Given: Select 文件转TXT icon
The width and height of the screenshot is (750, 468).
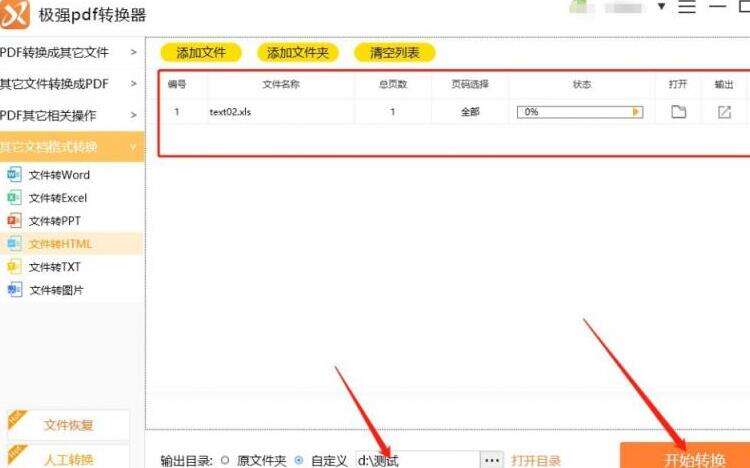Looking at the screenshot, I should pyautogui.click(x=14, y=266).
